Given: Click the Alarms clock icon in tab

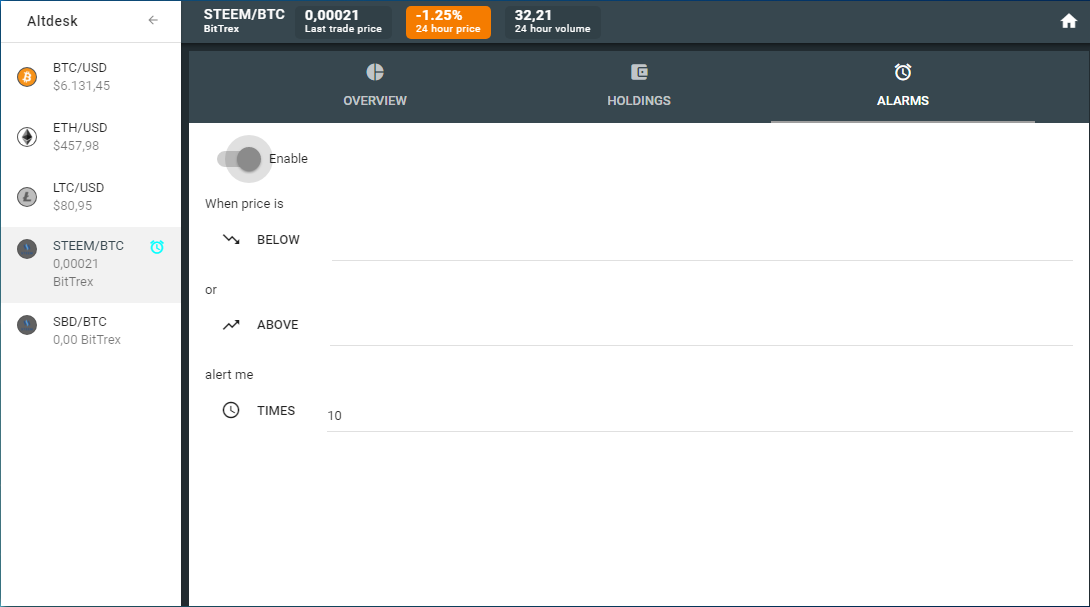Looking at the screenshot, I should 902,72.
